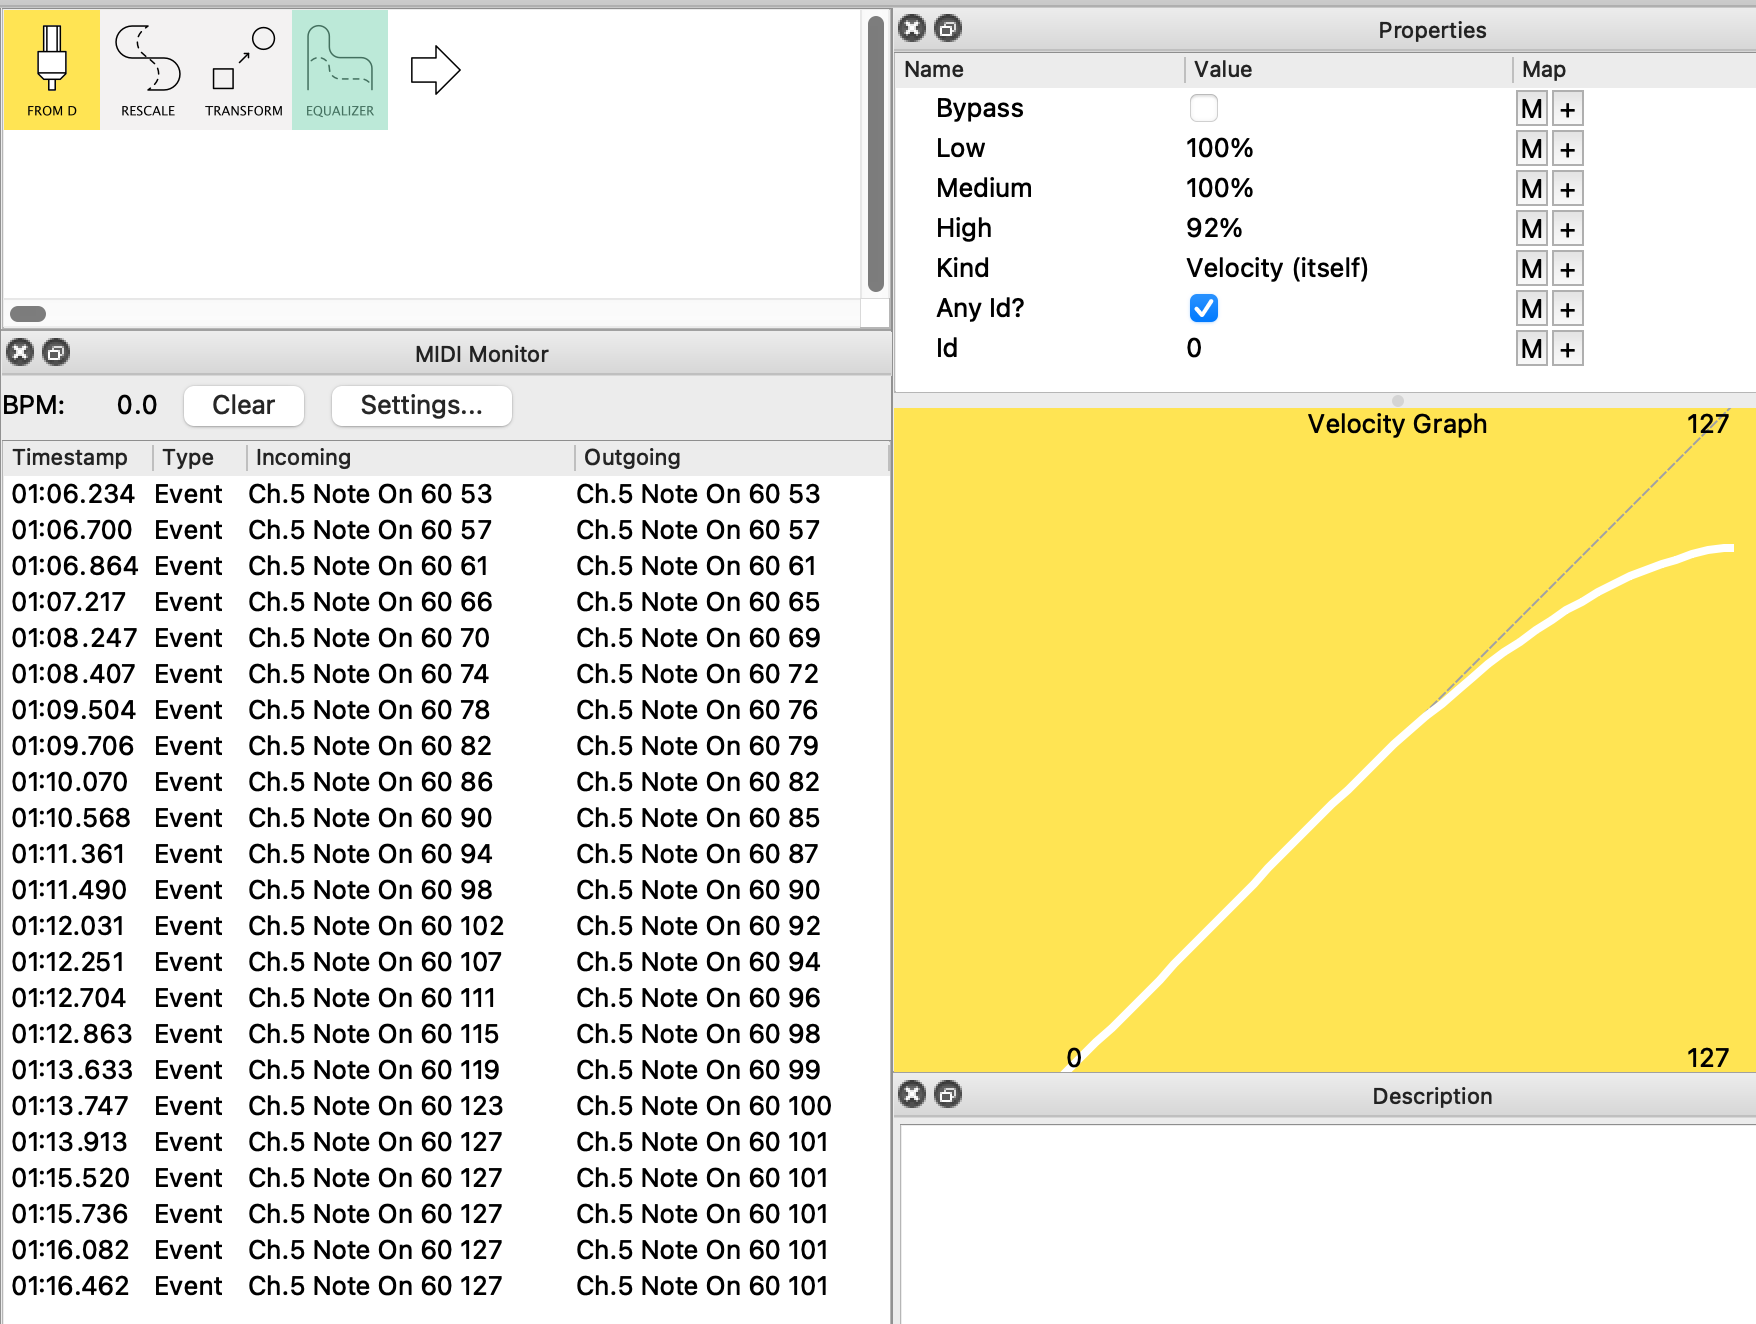Select the FROM D input module icon

coord(51,70)
